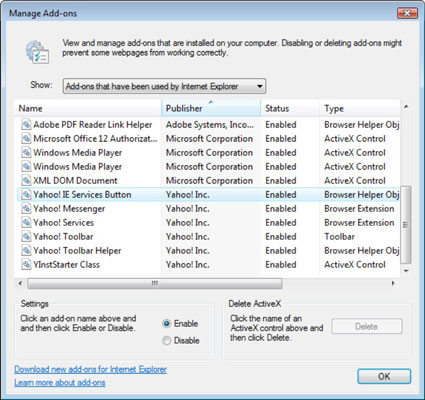Click the vertical scrollbar down arrow
Screen dimensions: 425x400
coord(406,271)
